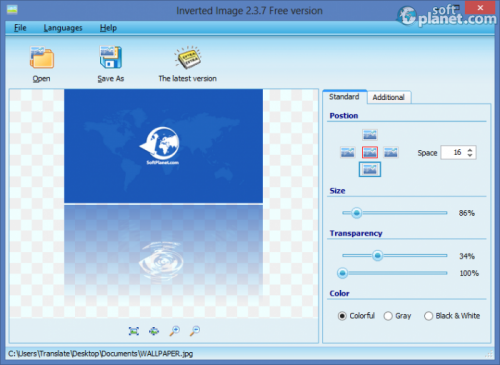Screen dimensions: 500x365
Task: Click the second Transparency slider at 100%
Action: pyautogui.click(x=342, y=273)
